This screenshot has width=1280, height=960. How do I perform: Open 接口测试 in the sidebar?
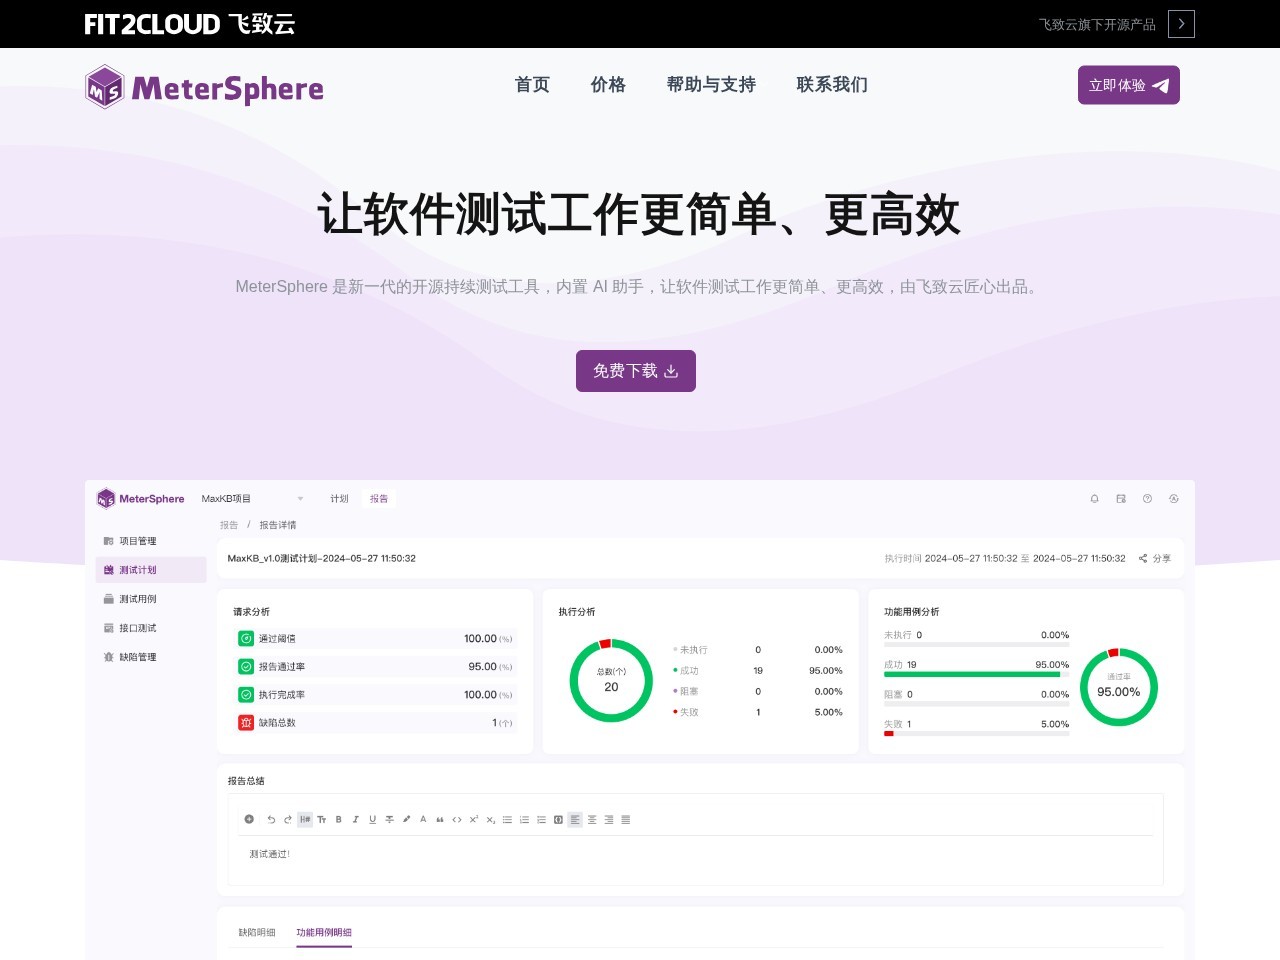151,628
